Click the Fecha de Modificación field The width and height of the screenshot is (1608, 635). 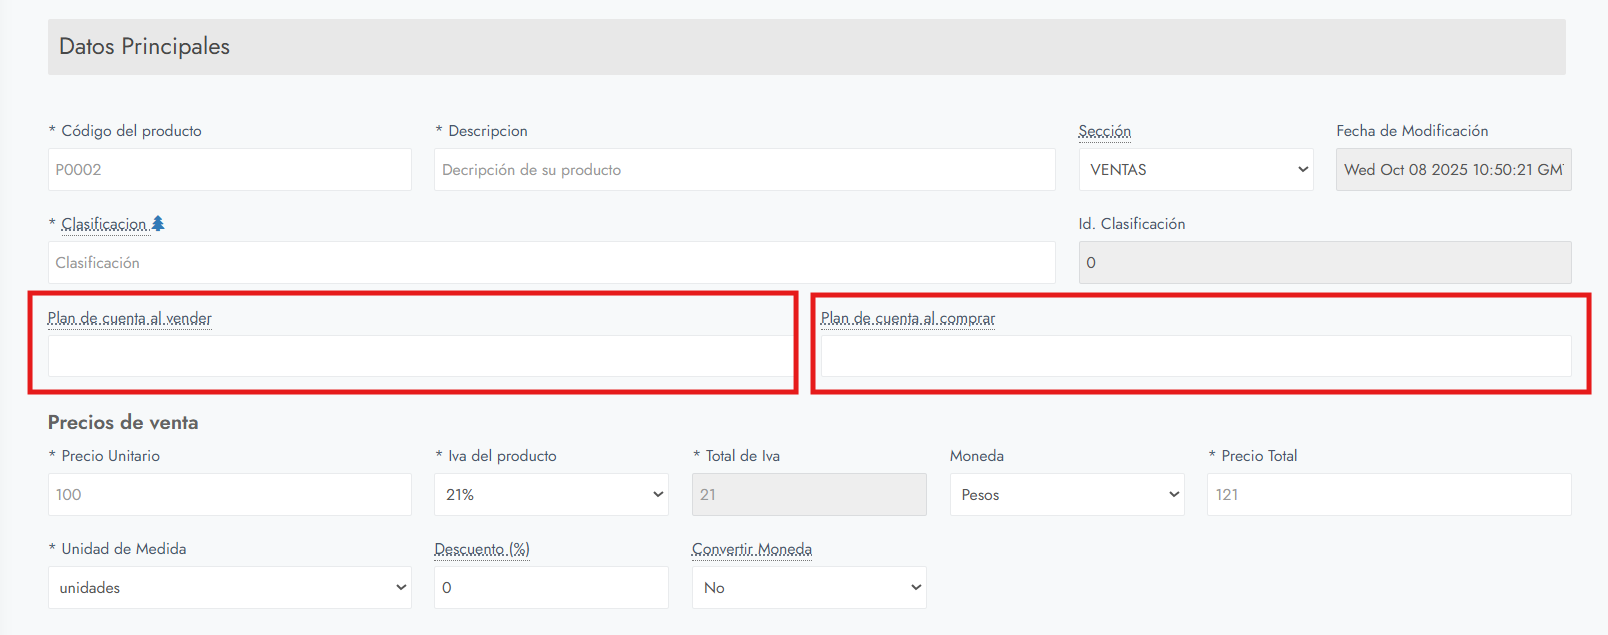[1453, 170]
